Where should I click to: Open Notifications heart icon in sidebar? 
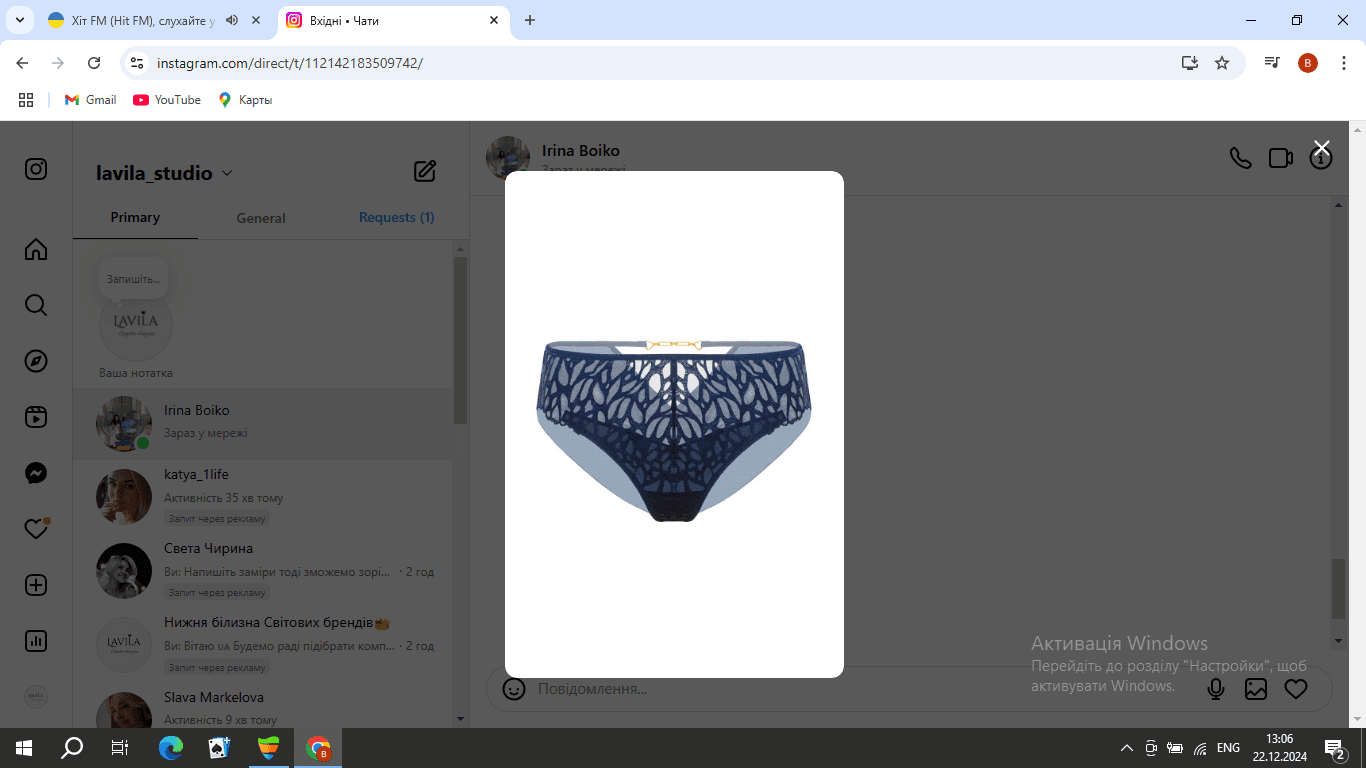[36, 529]
